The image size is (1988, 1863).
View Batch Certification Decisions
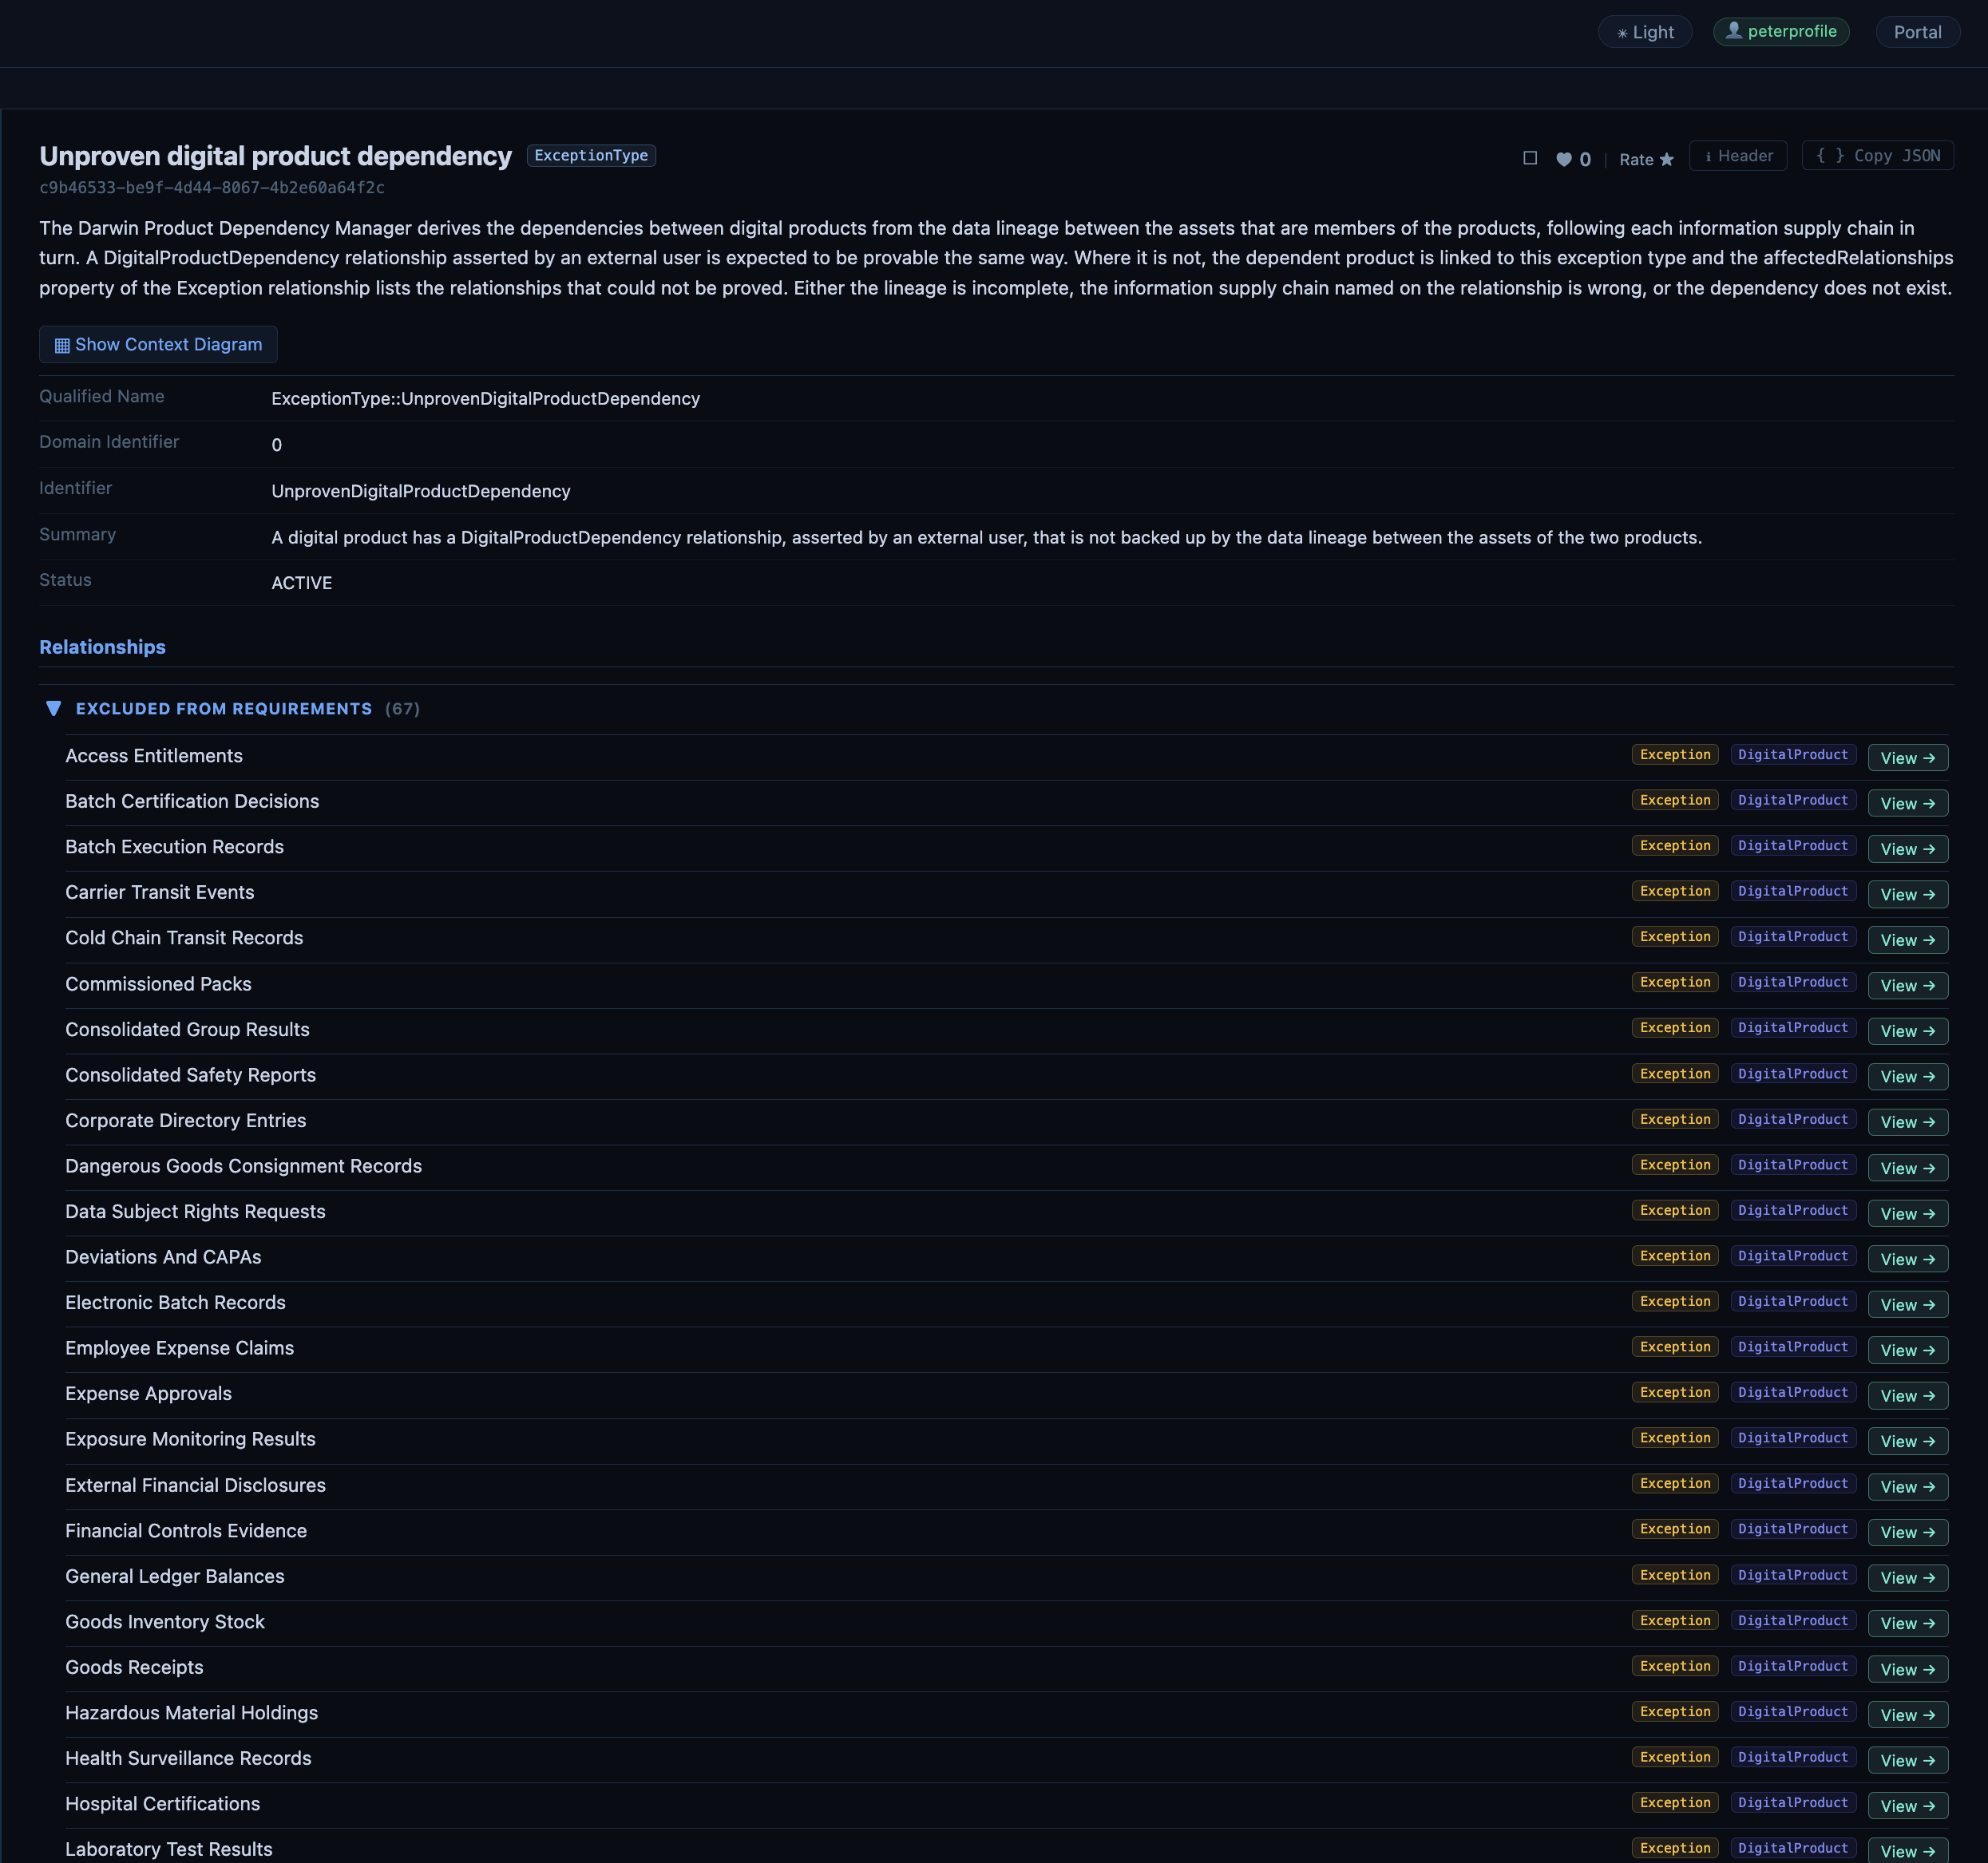(x=1907, y=803)
